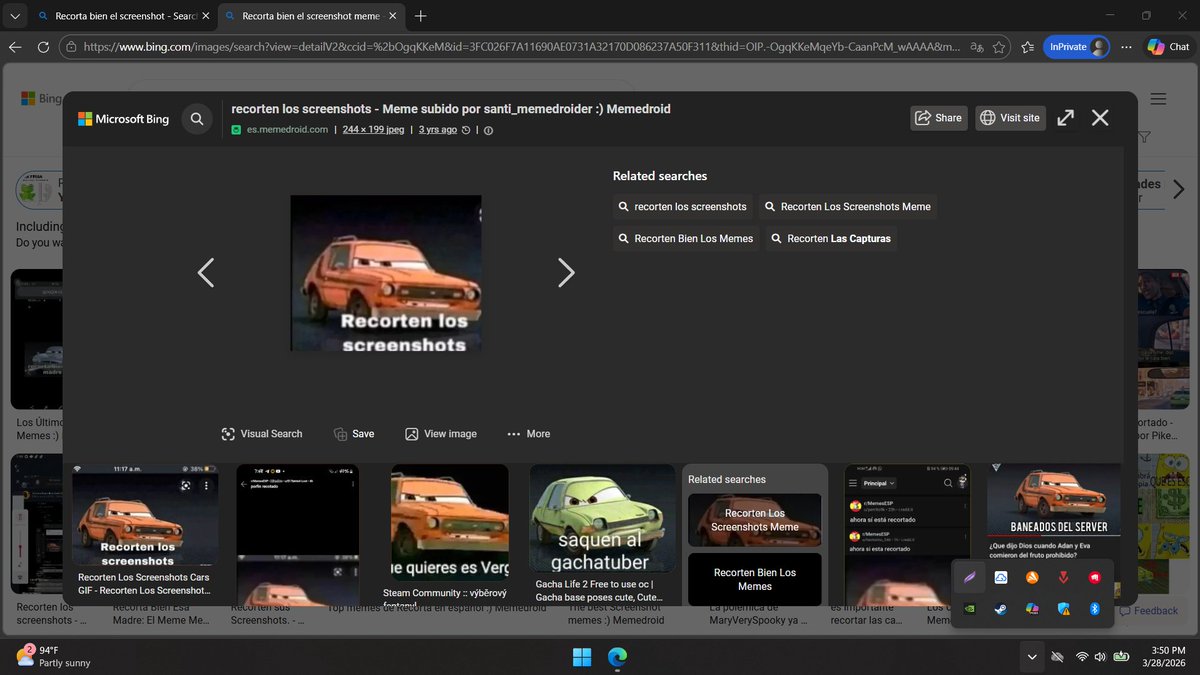Open the es.memedroid.com source link
The image size is (1200, 675).
pos(287,130)
